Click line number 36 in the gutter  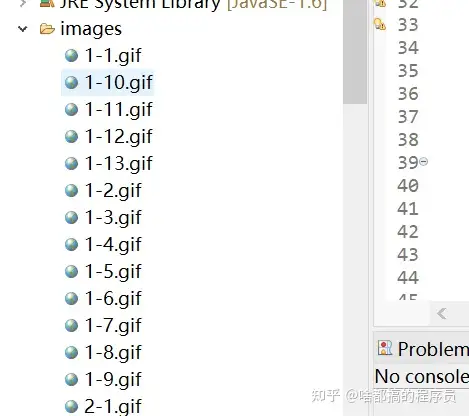coord(408,94)
